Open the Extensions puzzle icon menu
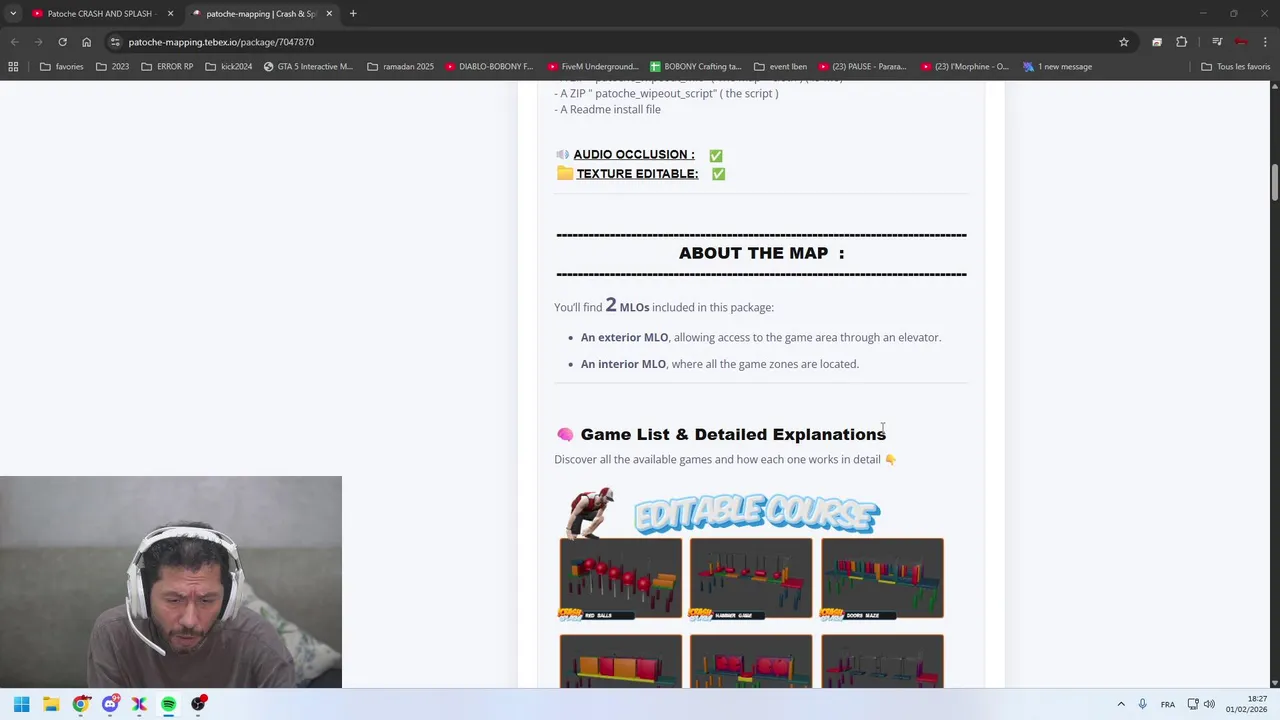The height and width of the screenshot is (720, 1280). [1182, 42]
